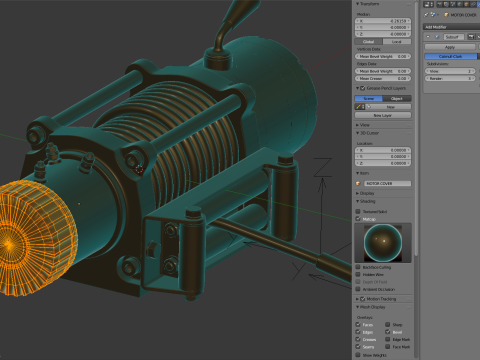Screen dimensions: 480x360
Task: Toggle Grease Pencil Layers checkbox
Action: point(363,88)
